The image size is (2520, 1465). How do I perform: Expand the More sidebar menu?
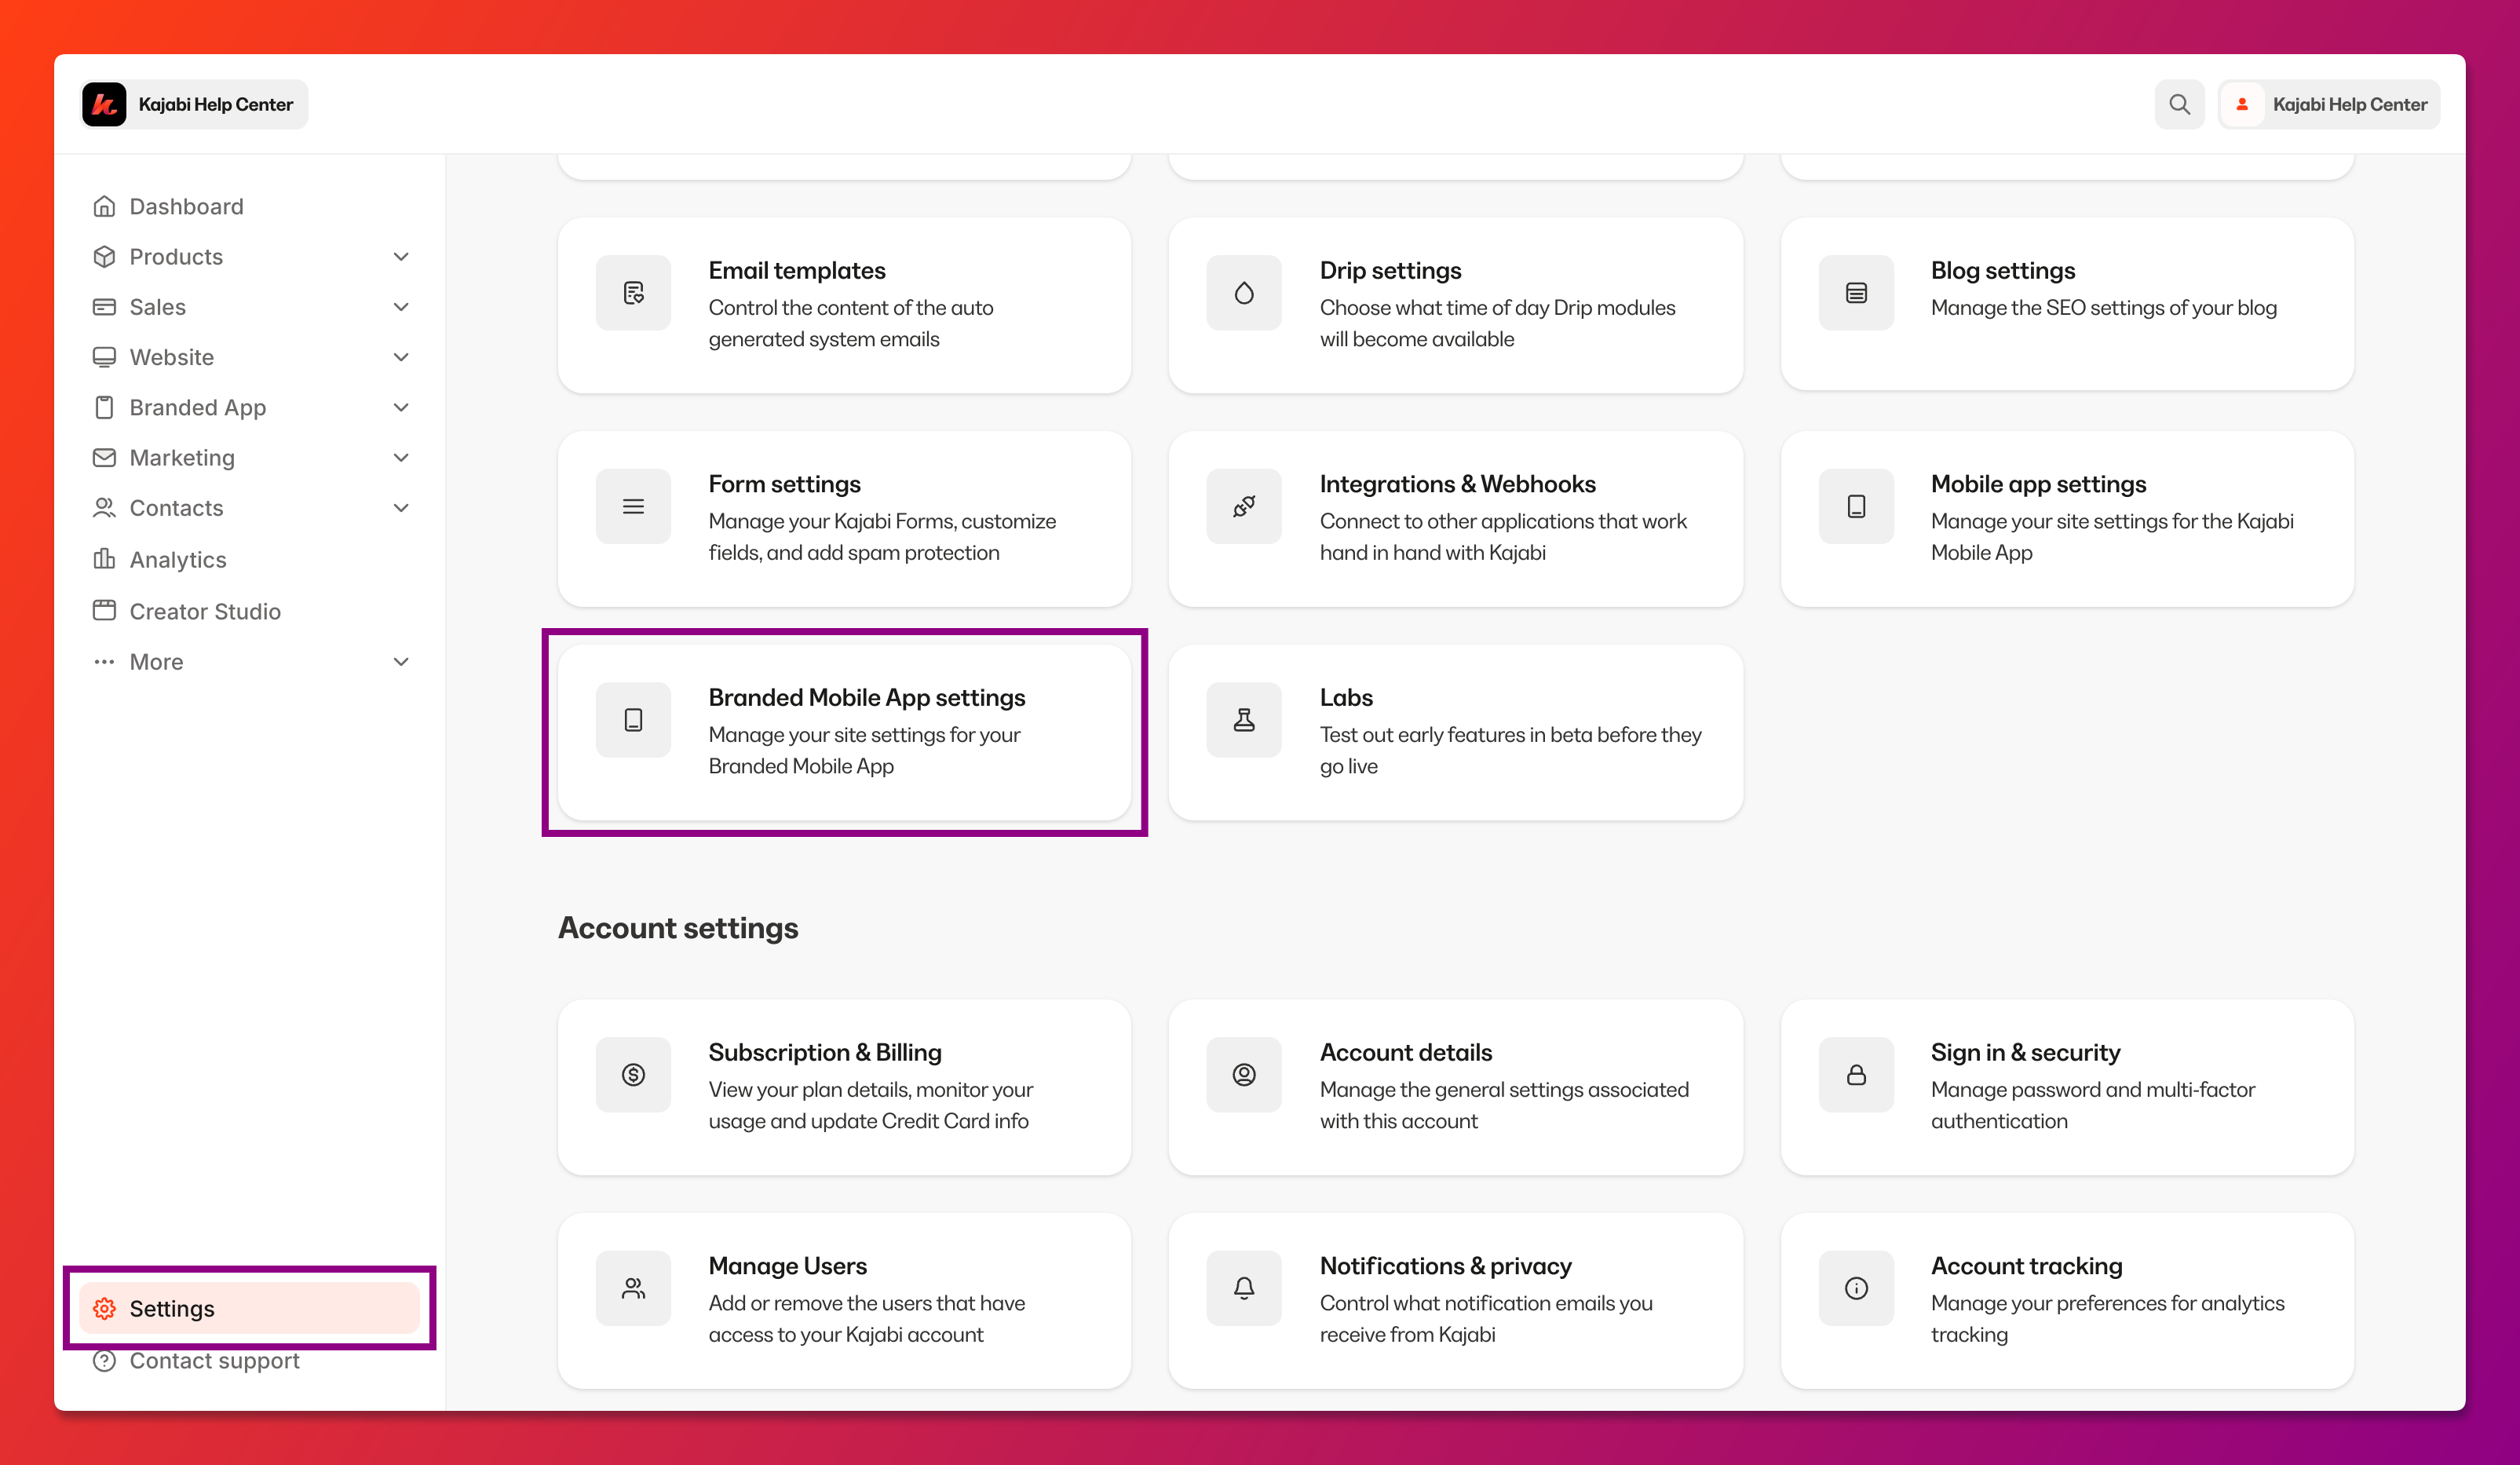[401, 662]
